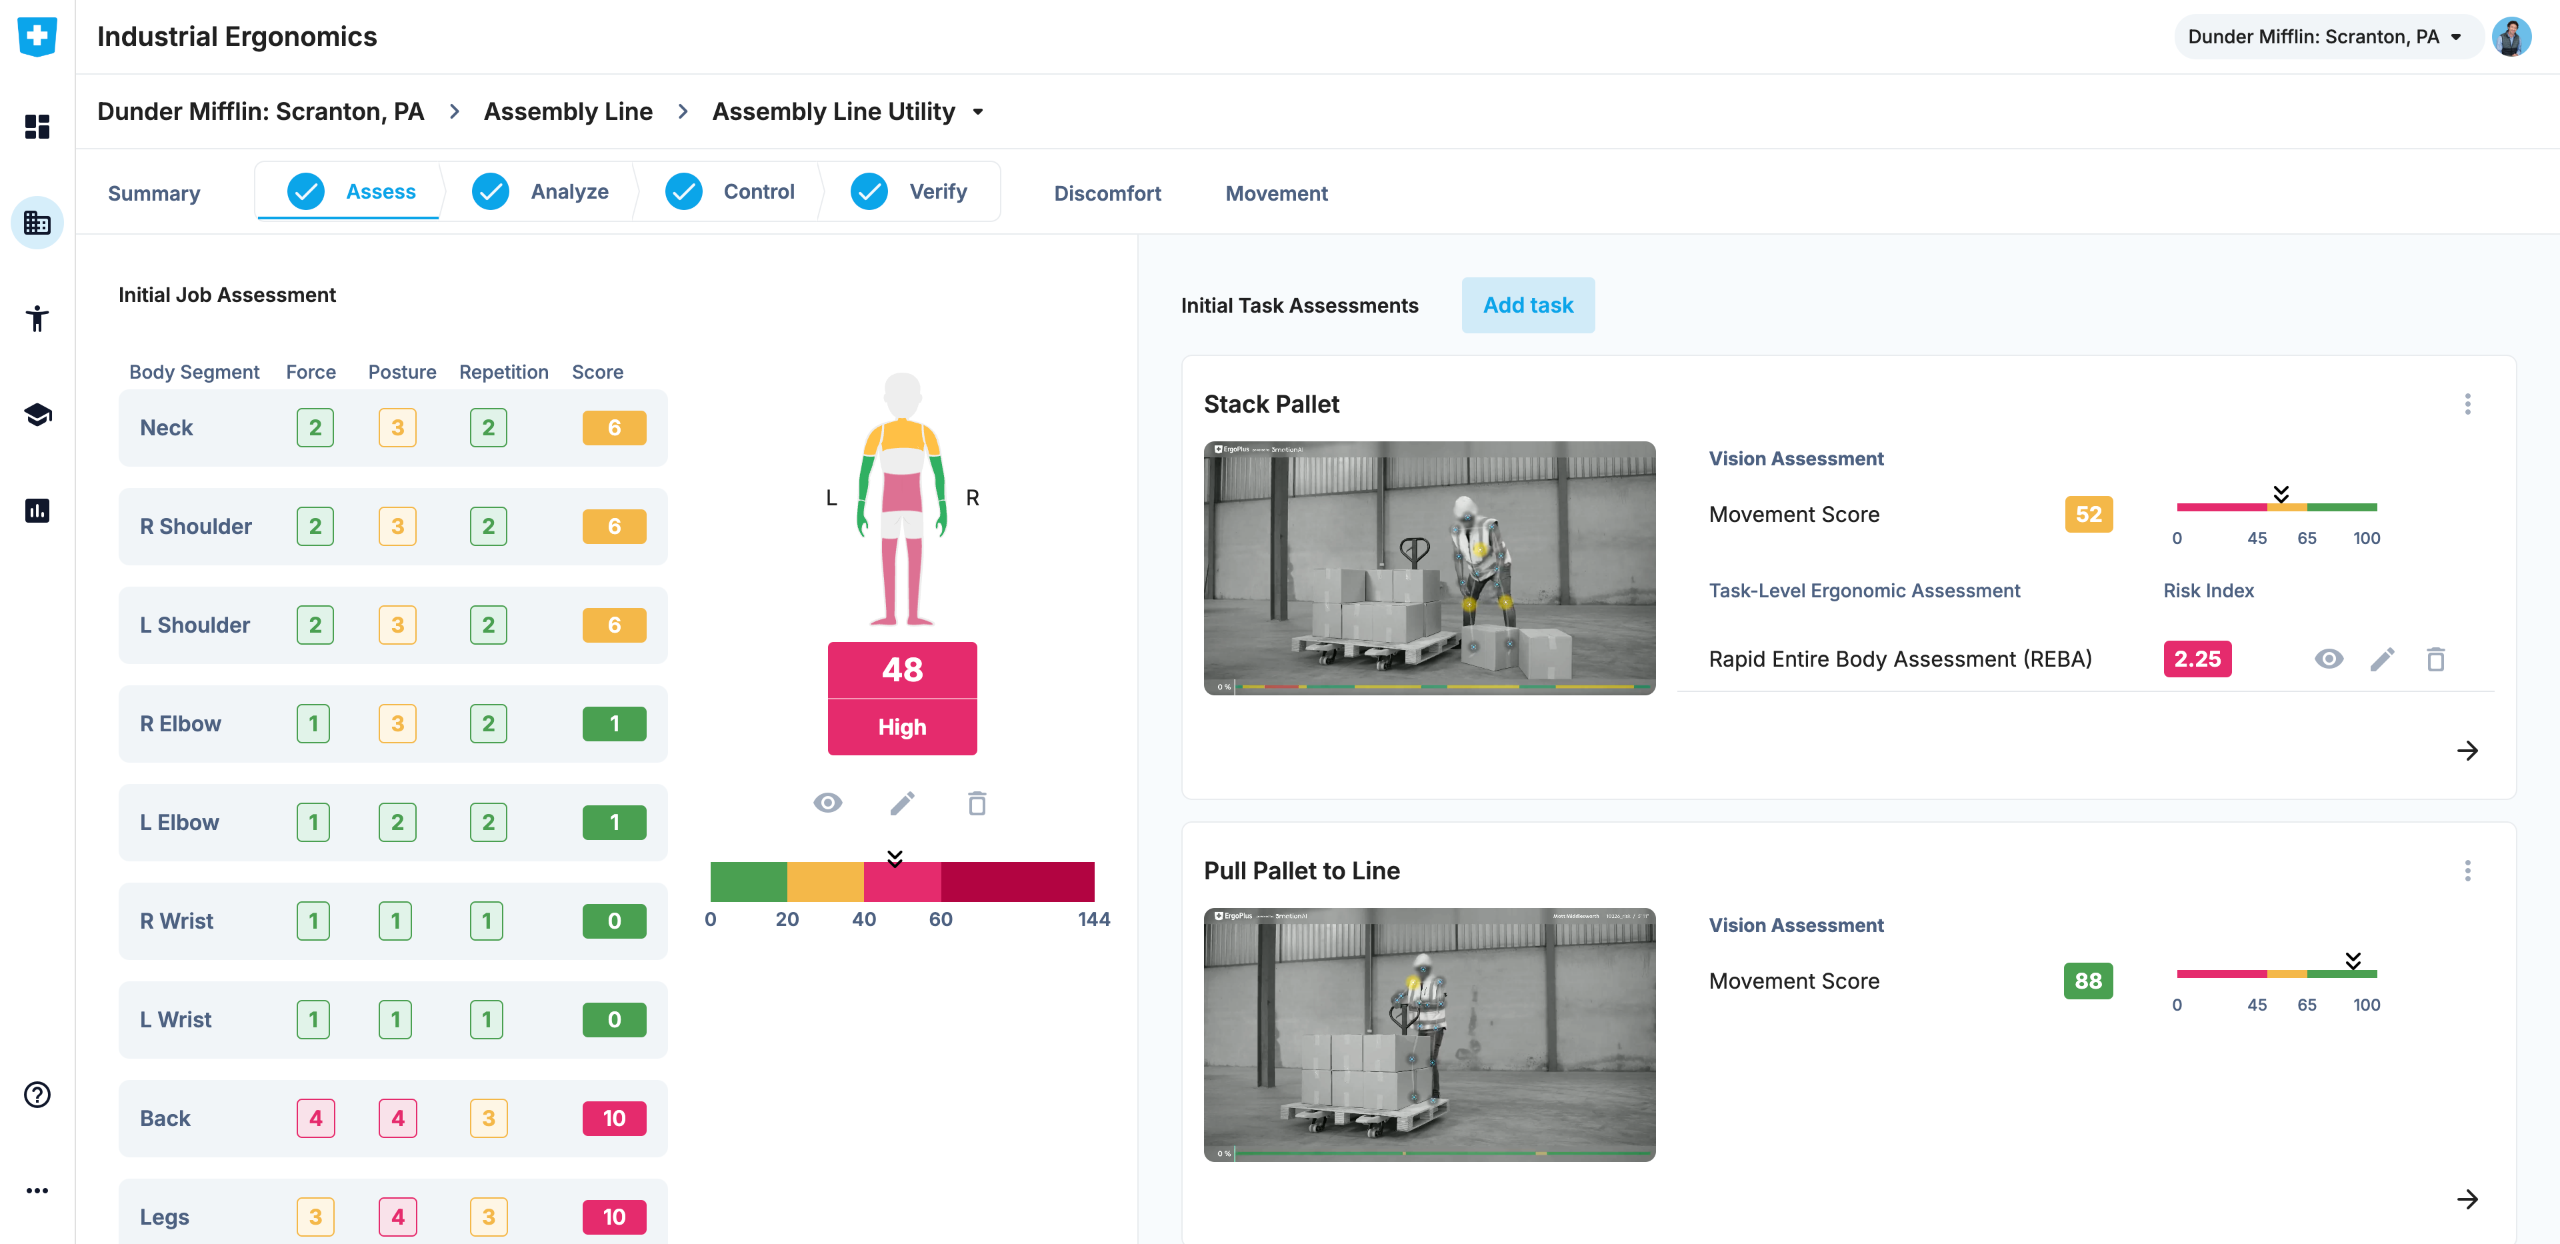Open the graduation cap training icon
The width and height of the screenshot is (2560, 1244).
(x=37, y=415)
